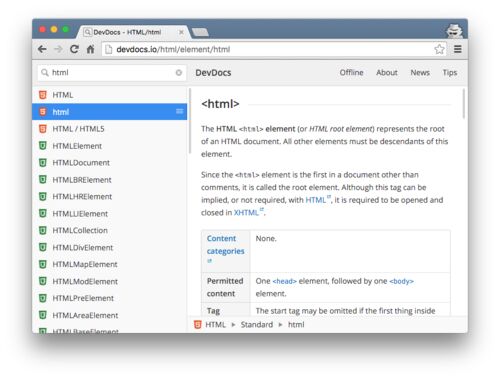Go back using the browser back arrow

click(x=42, y=49)
